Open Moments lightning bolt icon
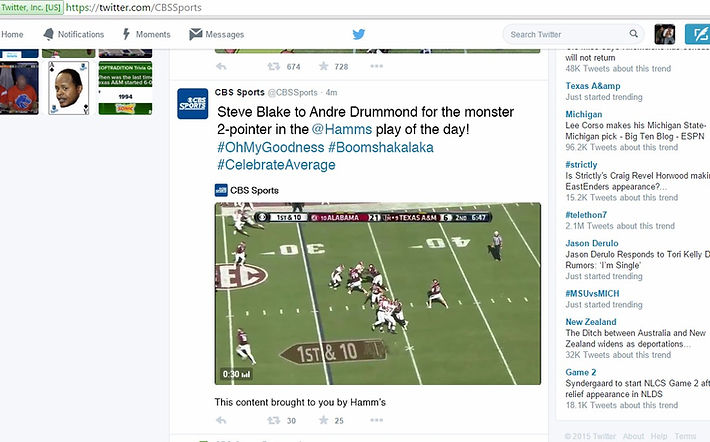710x442 pixels. click(126, 34)
